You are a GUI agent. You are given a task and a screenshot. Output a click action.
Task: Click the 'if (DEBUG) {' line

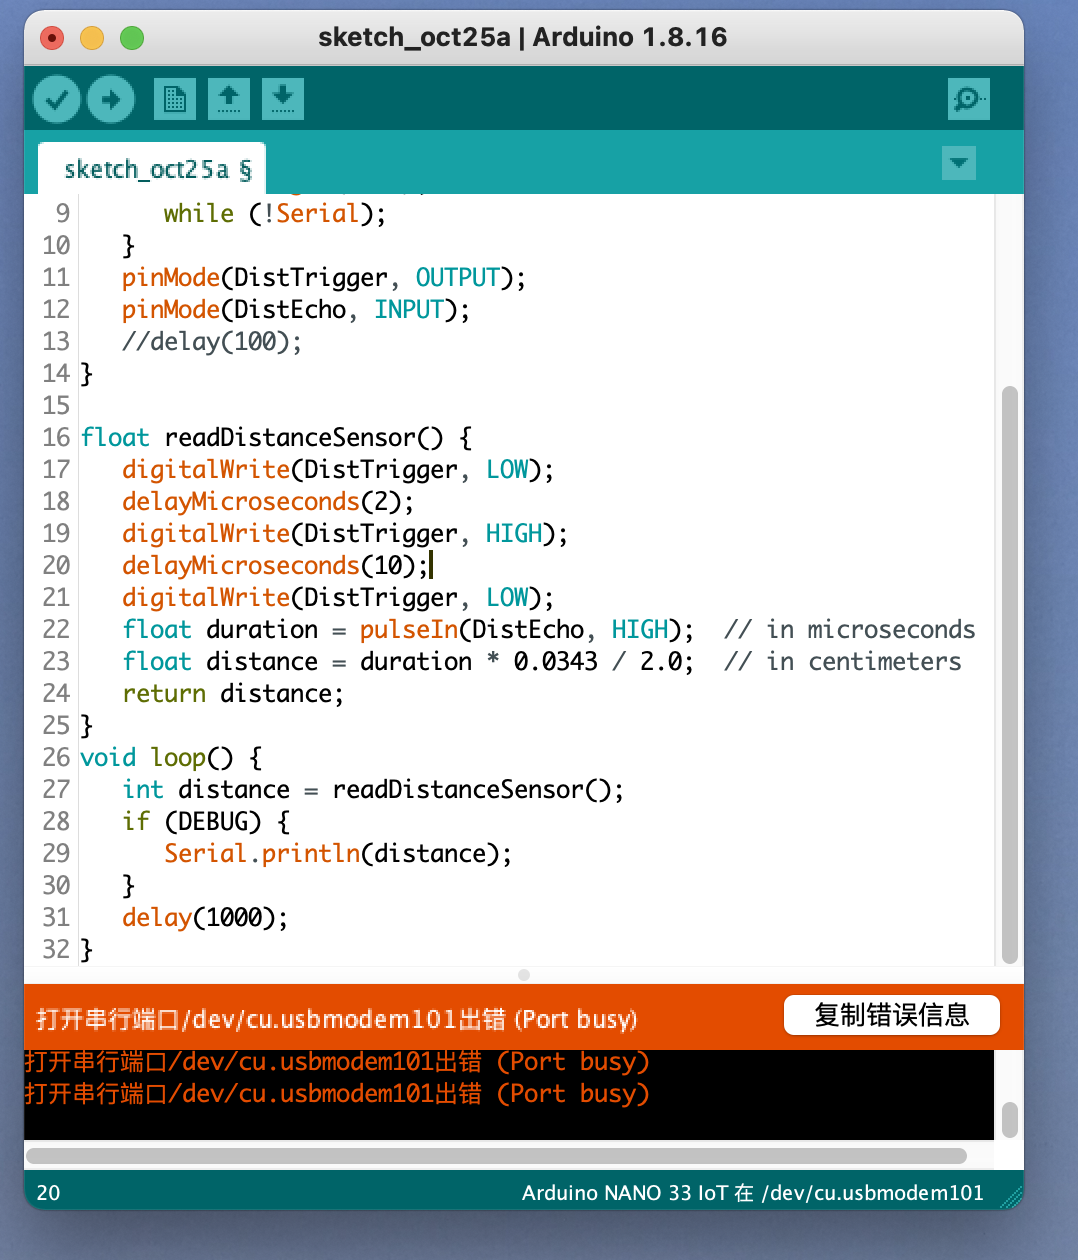click(x=206, y=821)
